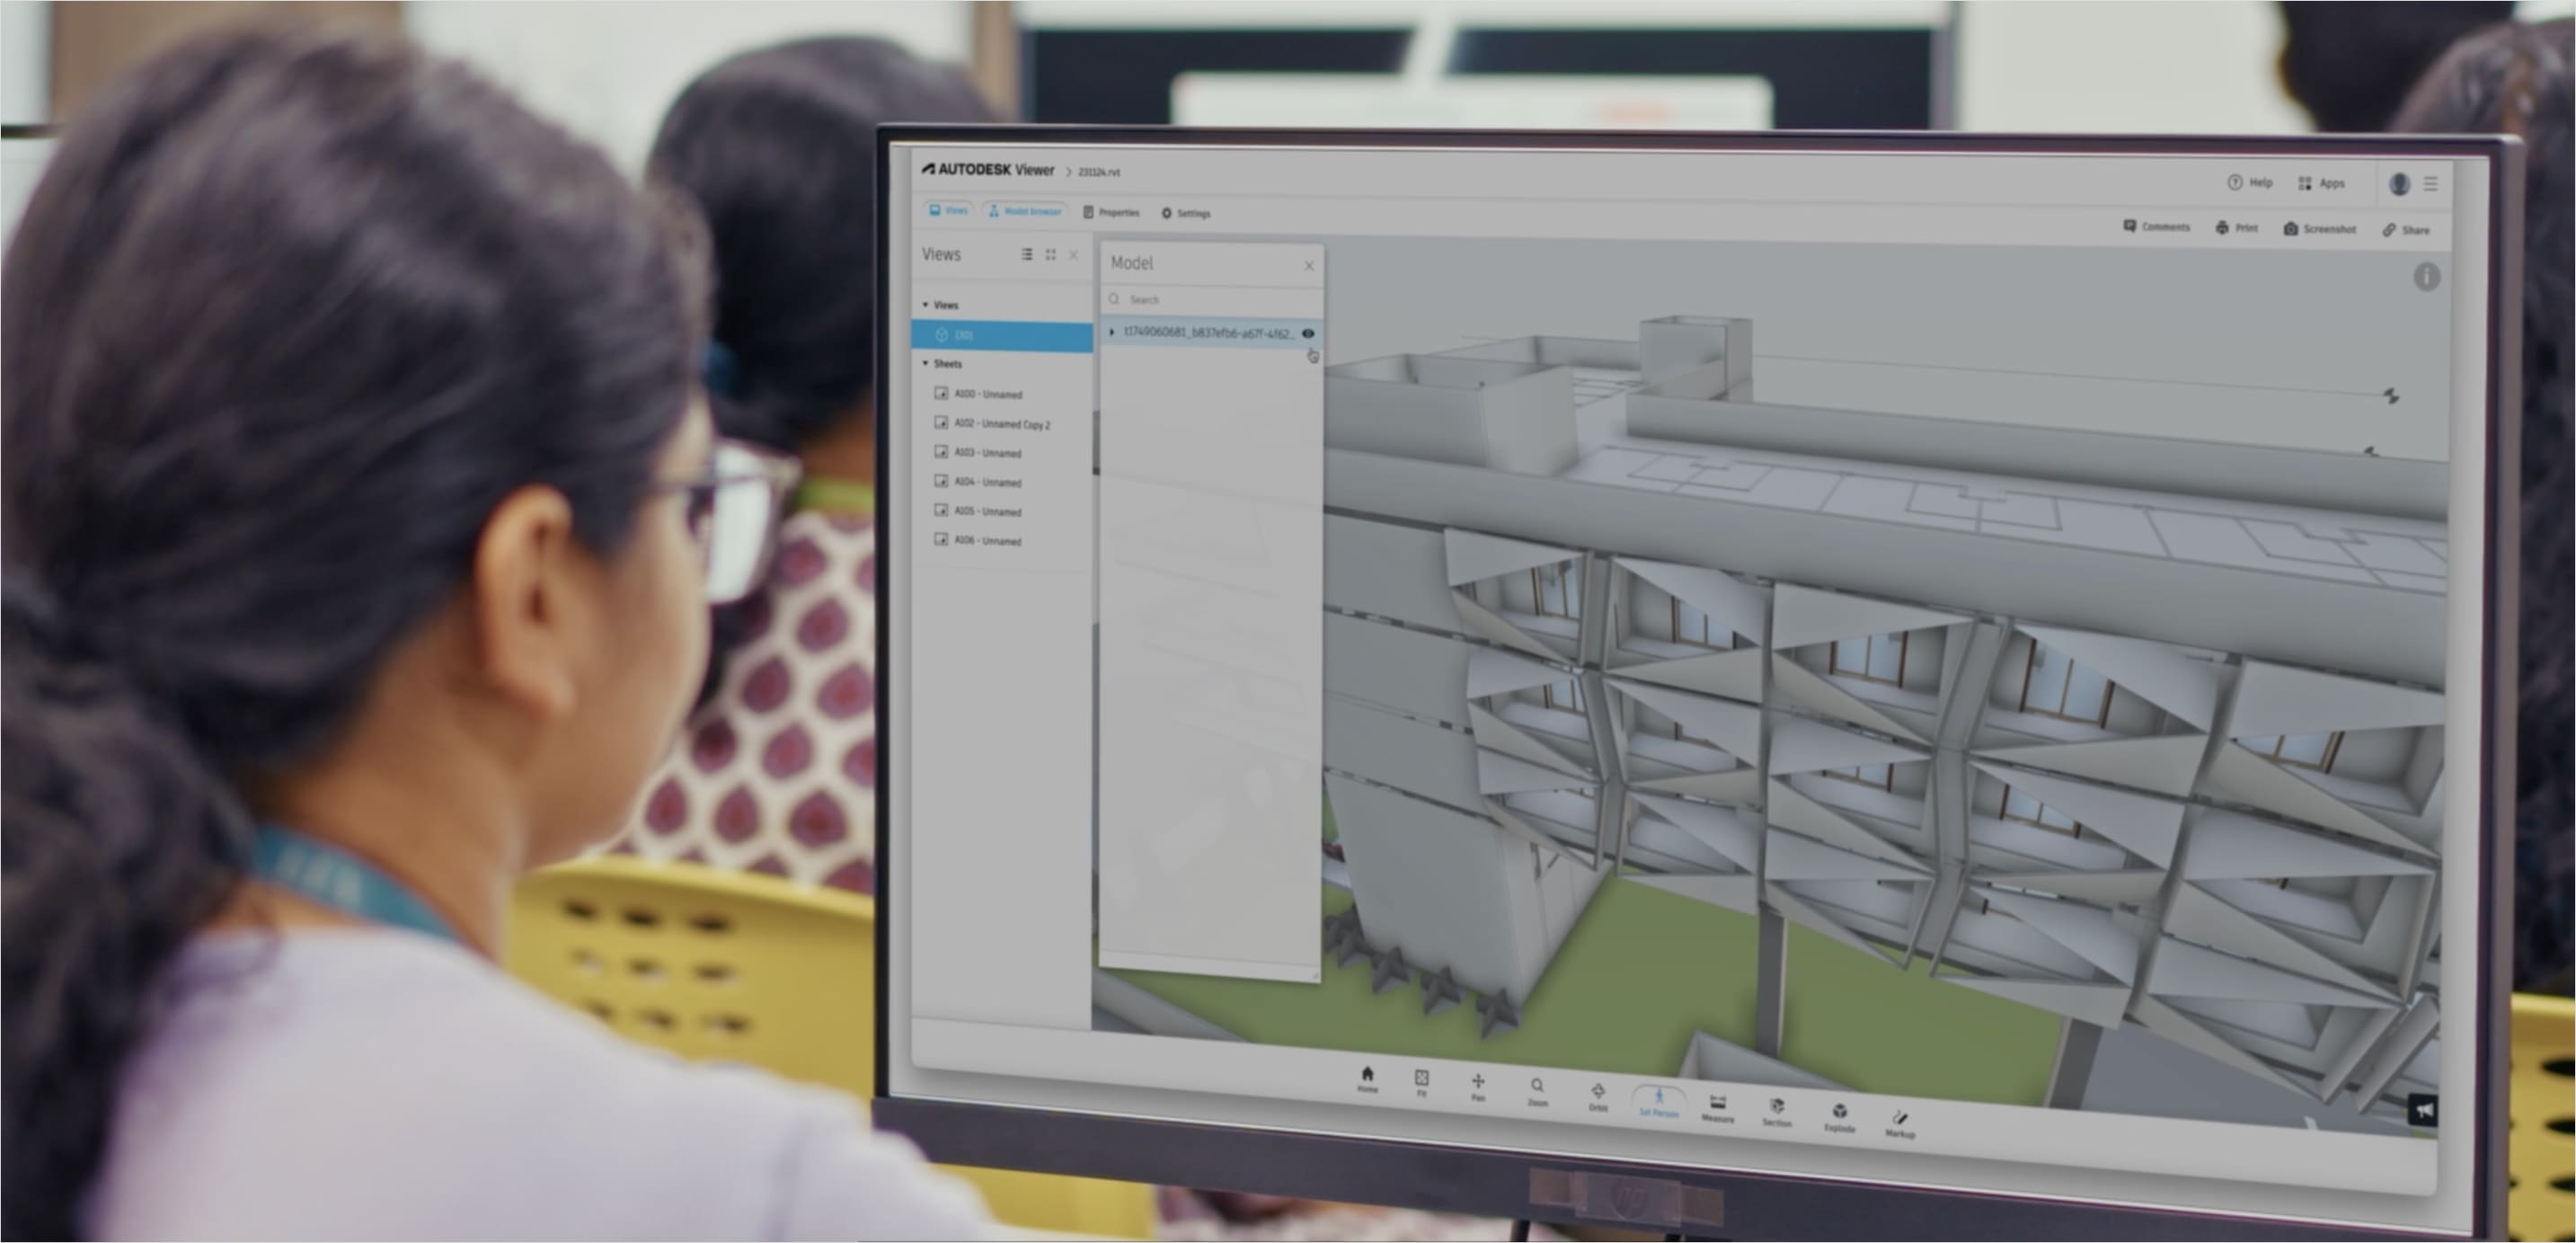Click the Home view tool
Viewport: 2576px width, 1243px height.
point(1367,1077)
